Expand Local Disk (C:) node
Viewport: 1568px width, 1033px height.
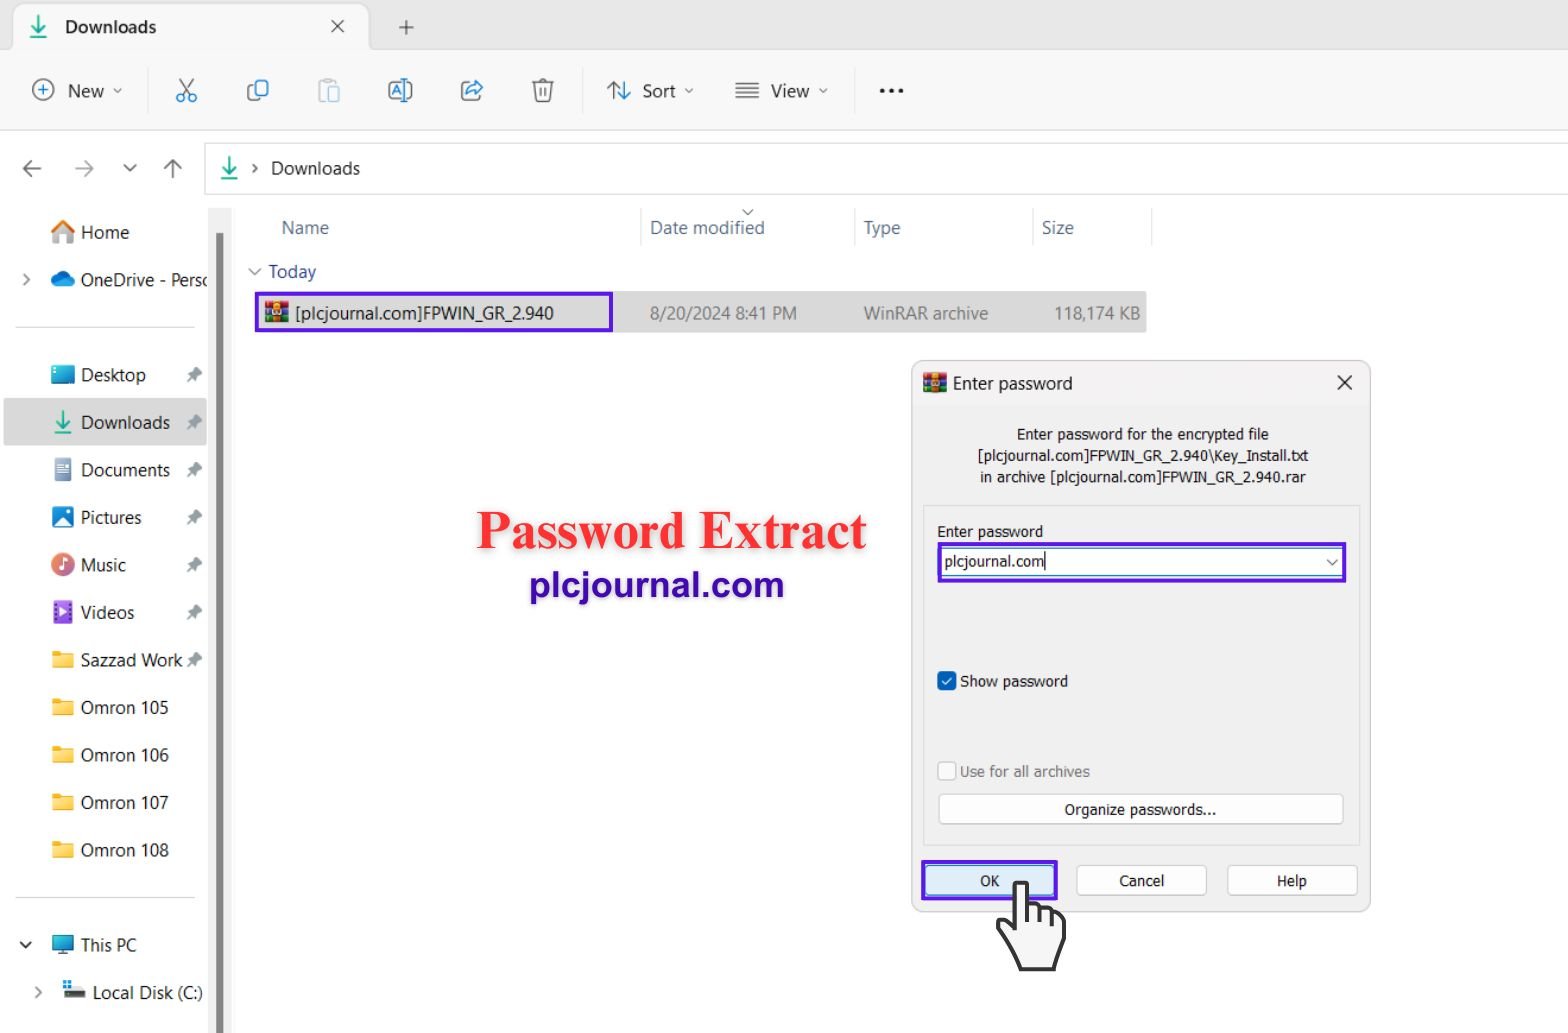[38, 992]
